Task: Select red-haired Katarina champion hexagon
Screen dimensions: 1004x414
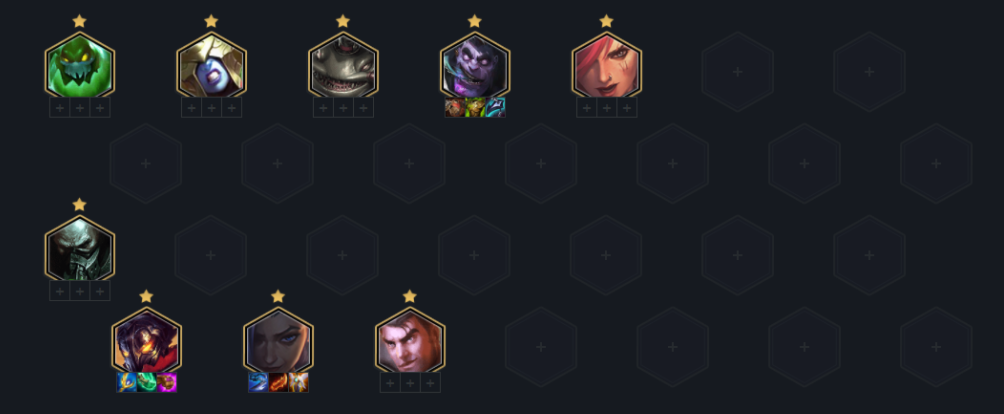Action: (x=606, y=67)
